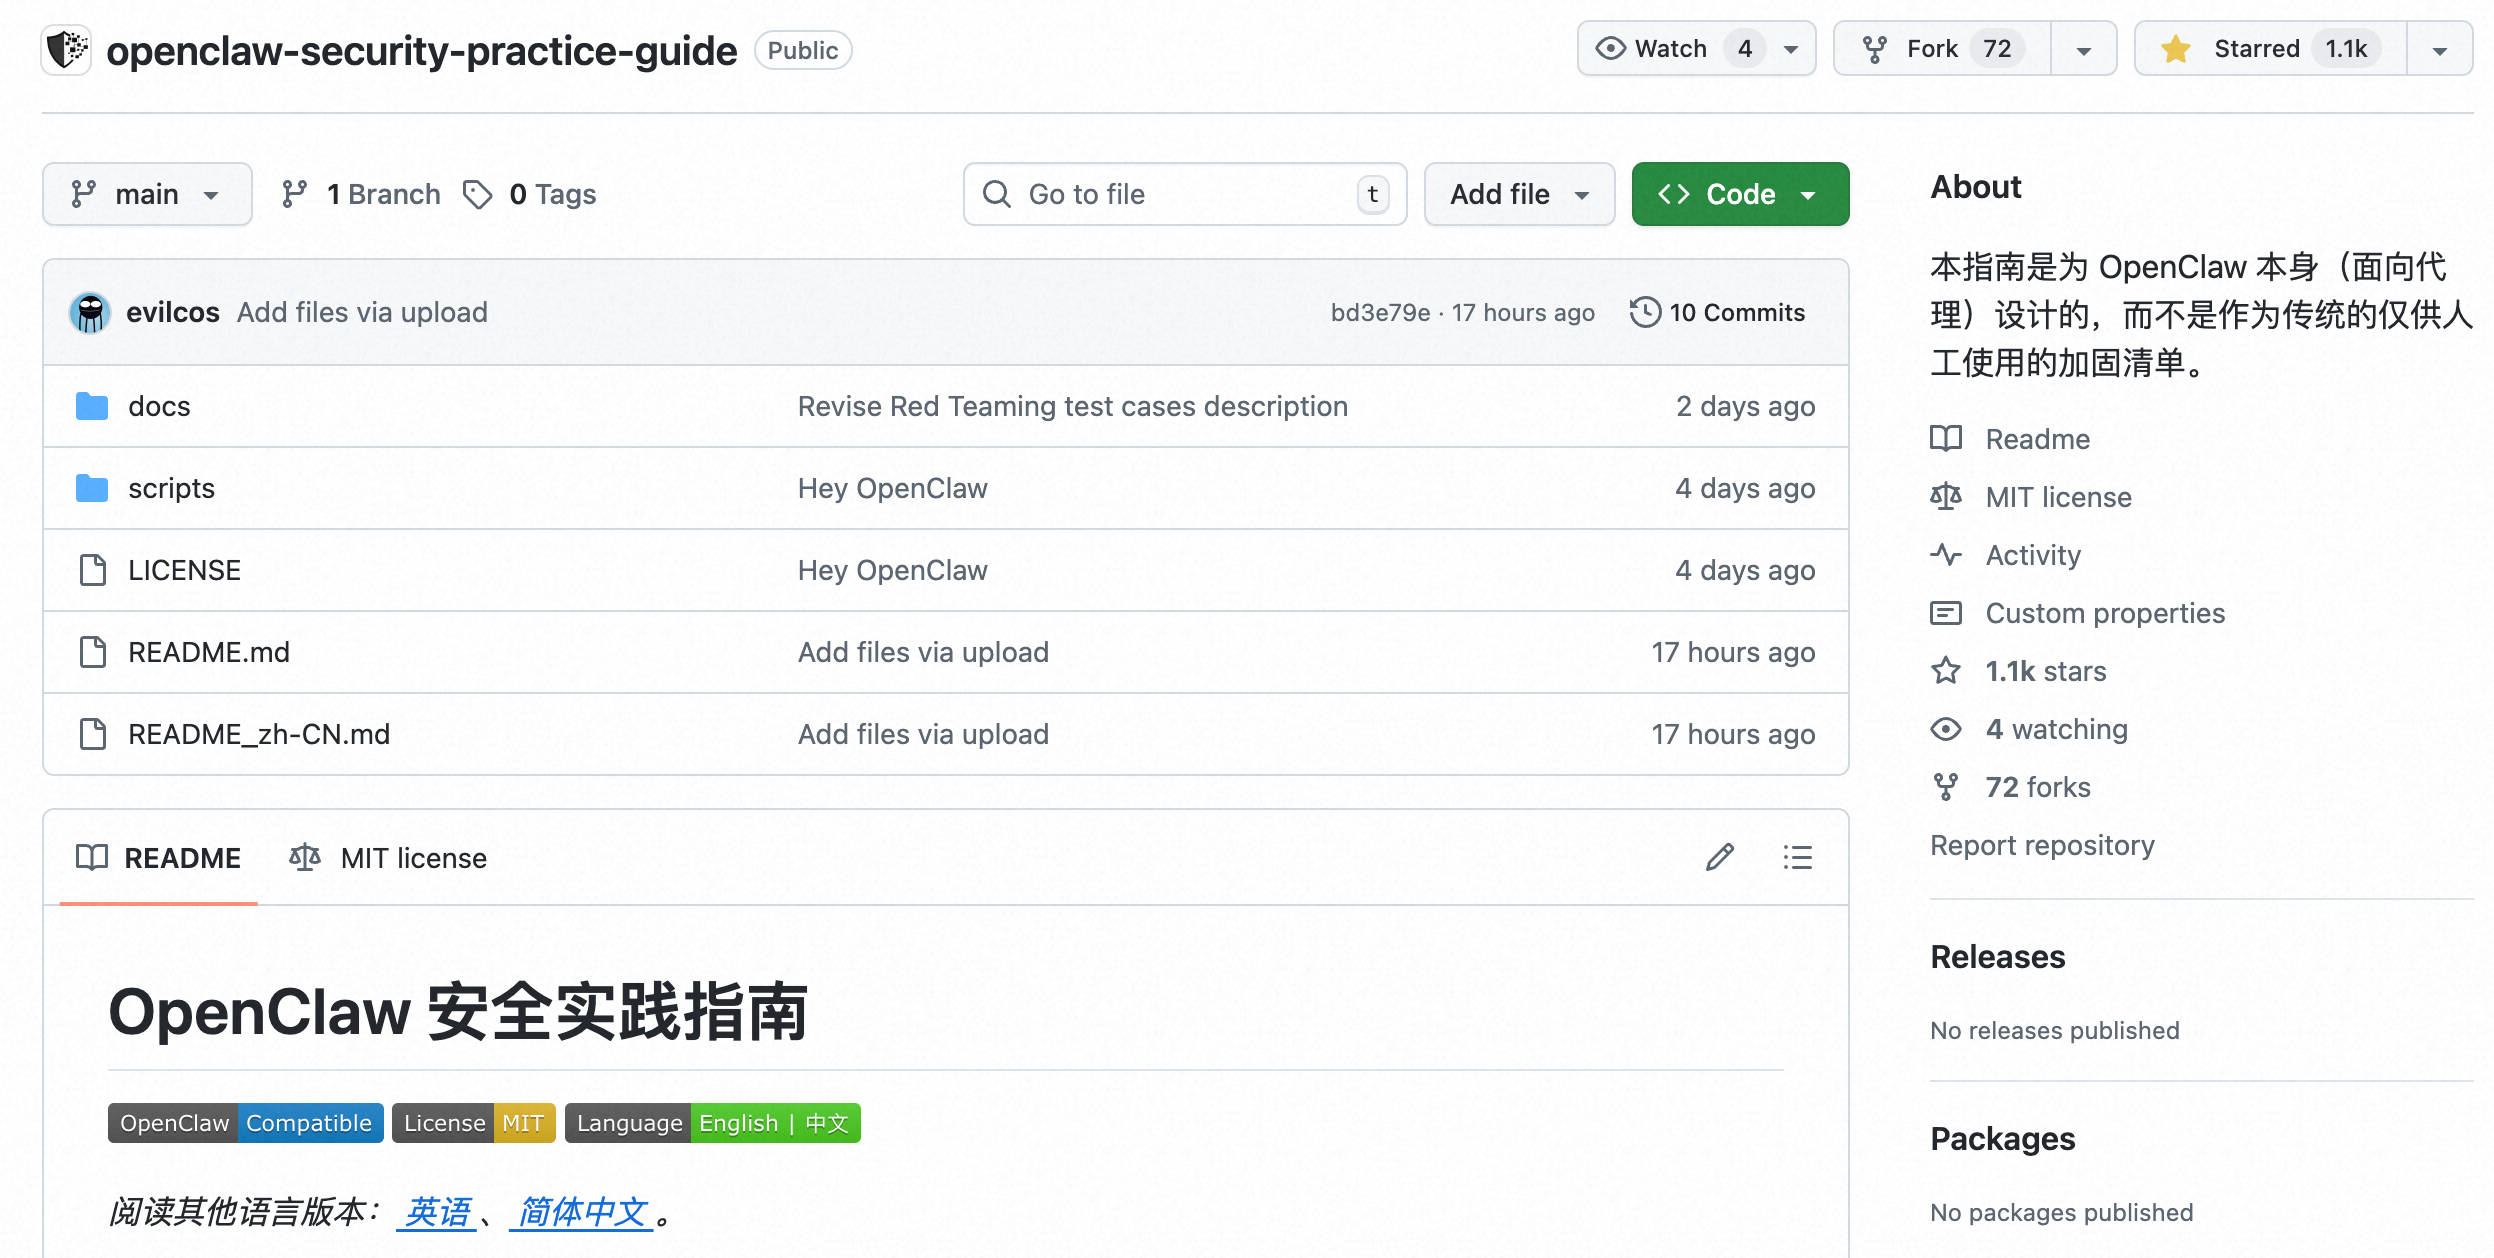Open the main branch selector dropdown
The width and height of the screenshot is (2494, 1258).
point(146,194)
